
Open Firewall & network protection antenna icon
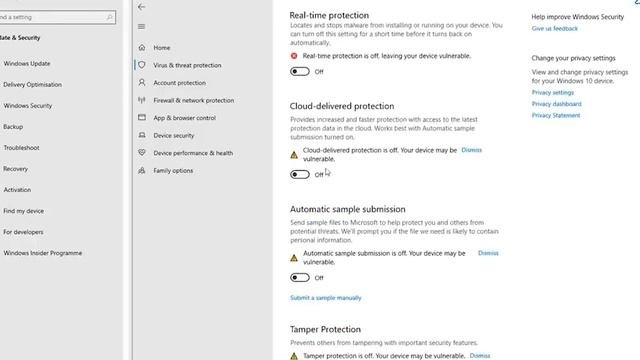click(142, 100)
